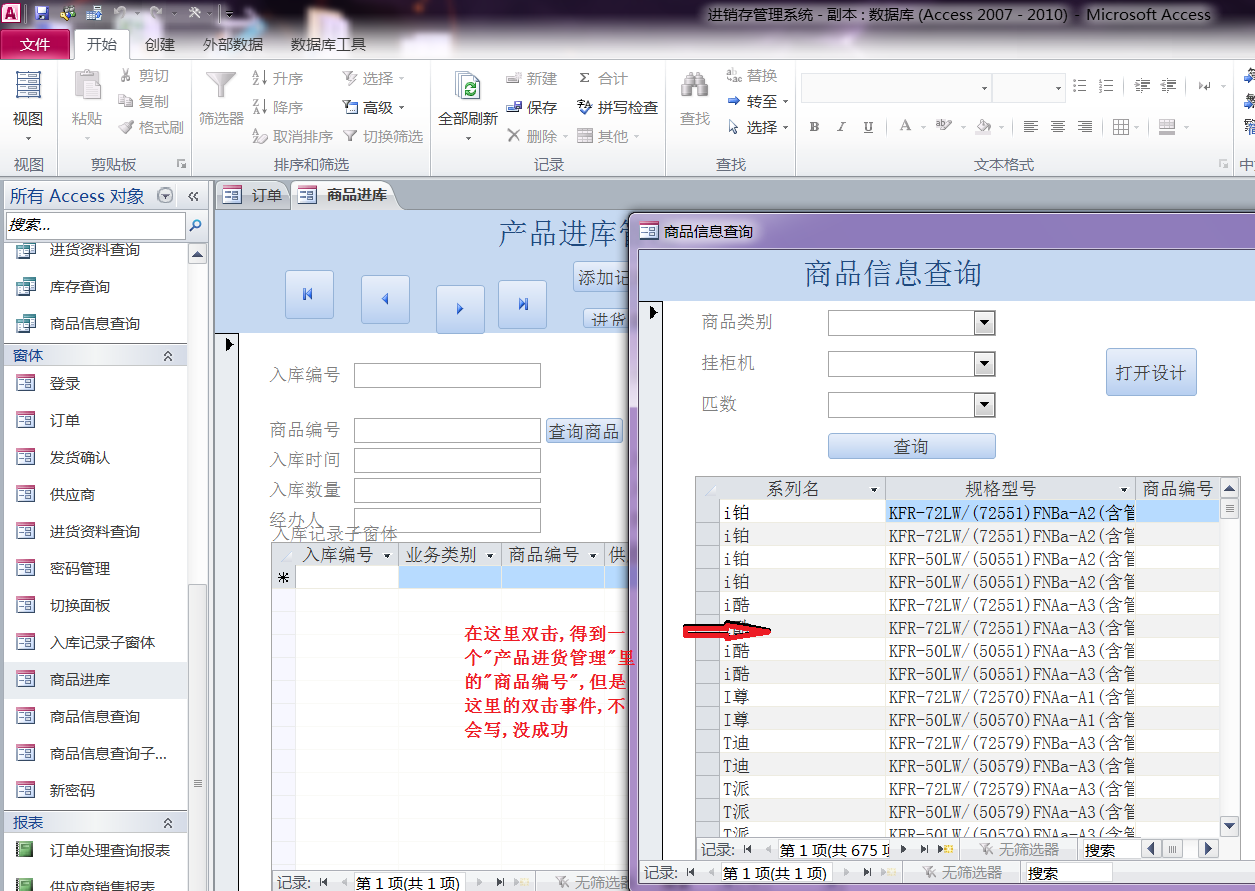Click the 打开设计 button

pyautogui.click(x=1150, y=372)
